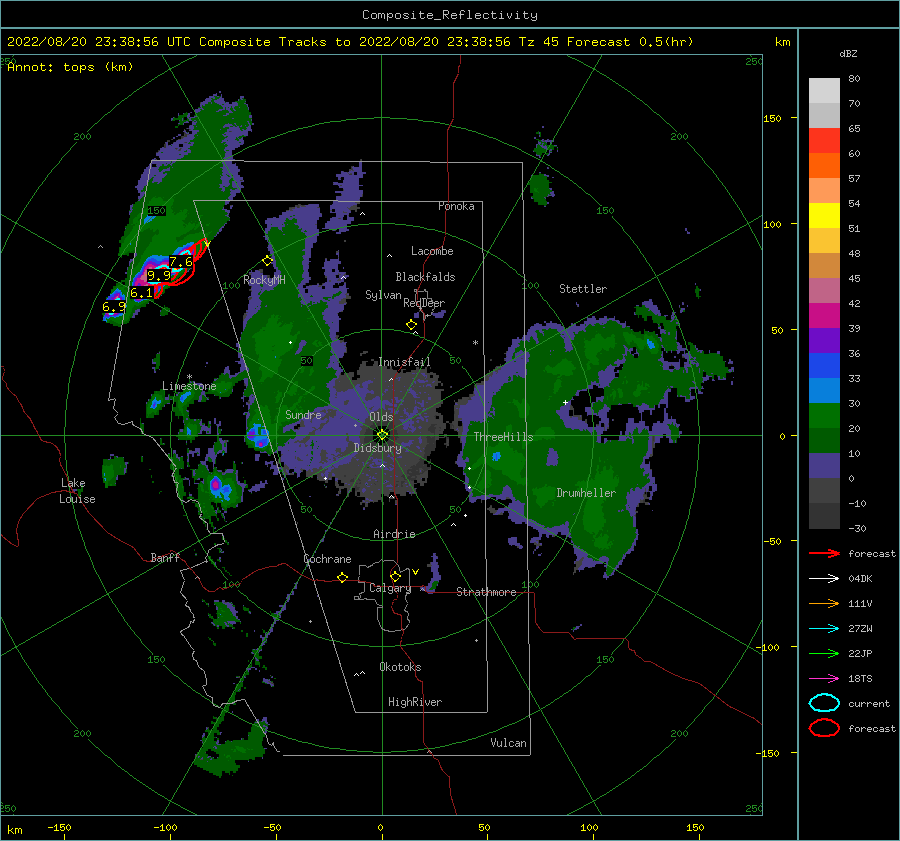
Task: Select the white 04DK arrow legend icon
Action: (824, 579)
